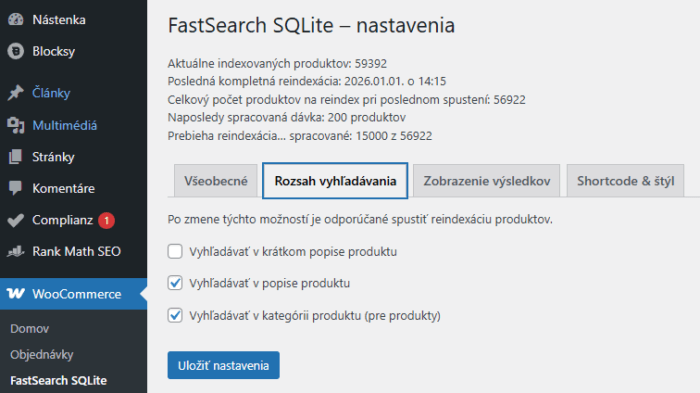The height and width of the screenshot is (393, 700).
Task: Click the Complianz checkmark icon
Action: tap(16, 220)
